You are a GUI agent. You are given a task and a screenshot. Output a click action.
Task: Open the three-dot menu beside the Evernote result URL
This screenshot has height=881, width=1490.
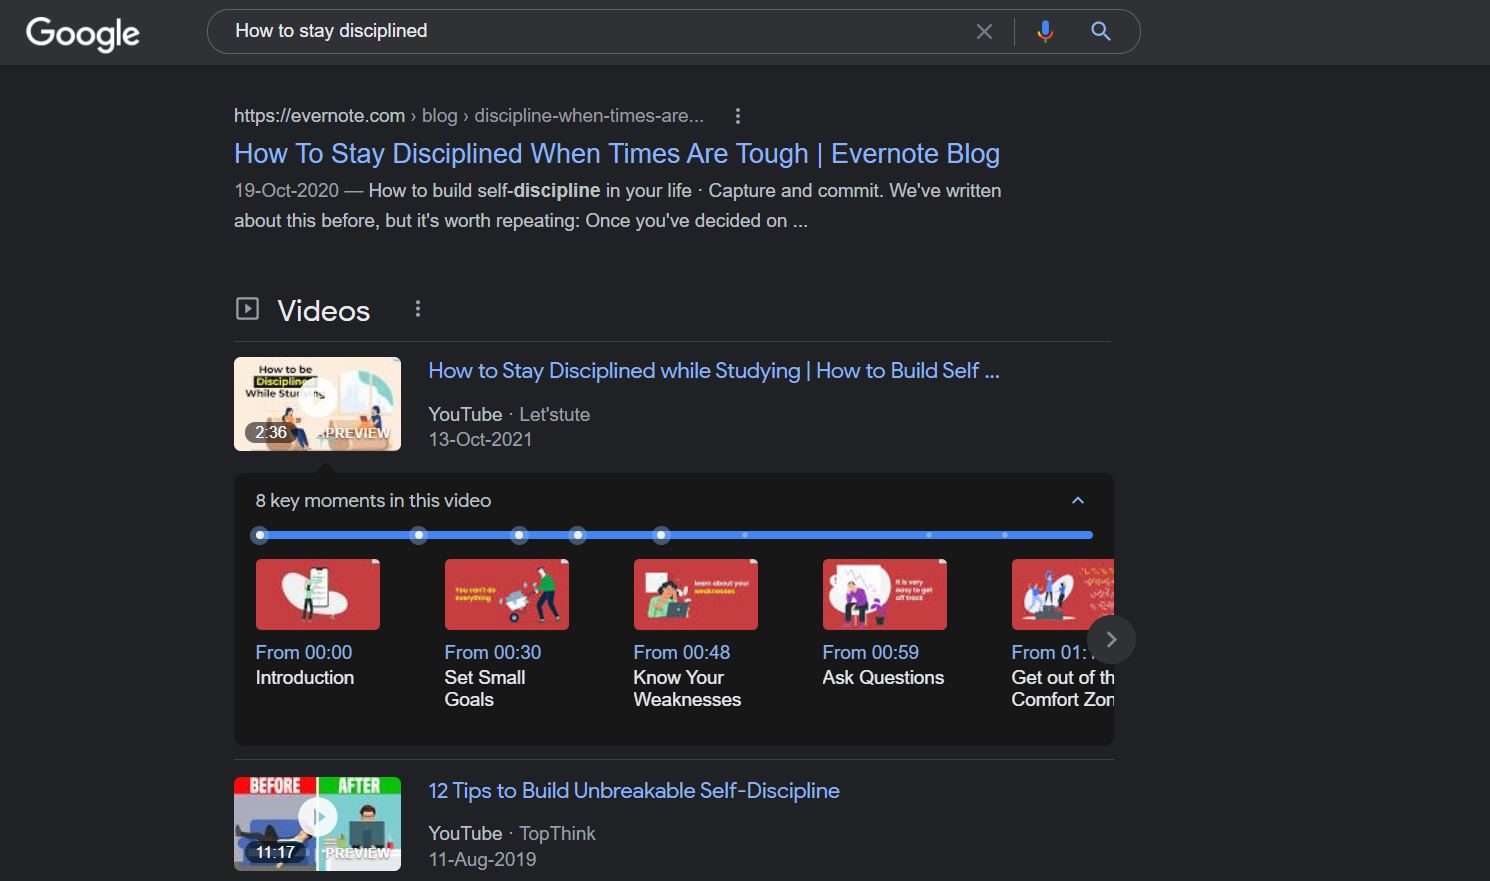coord(738,116)
